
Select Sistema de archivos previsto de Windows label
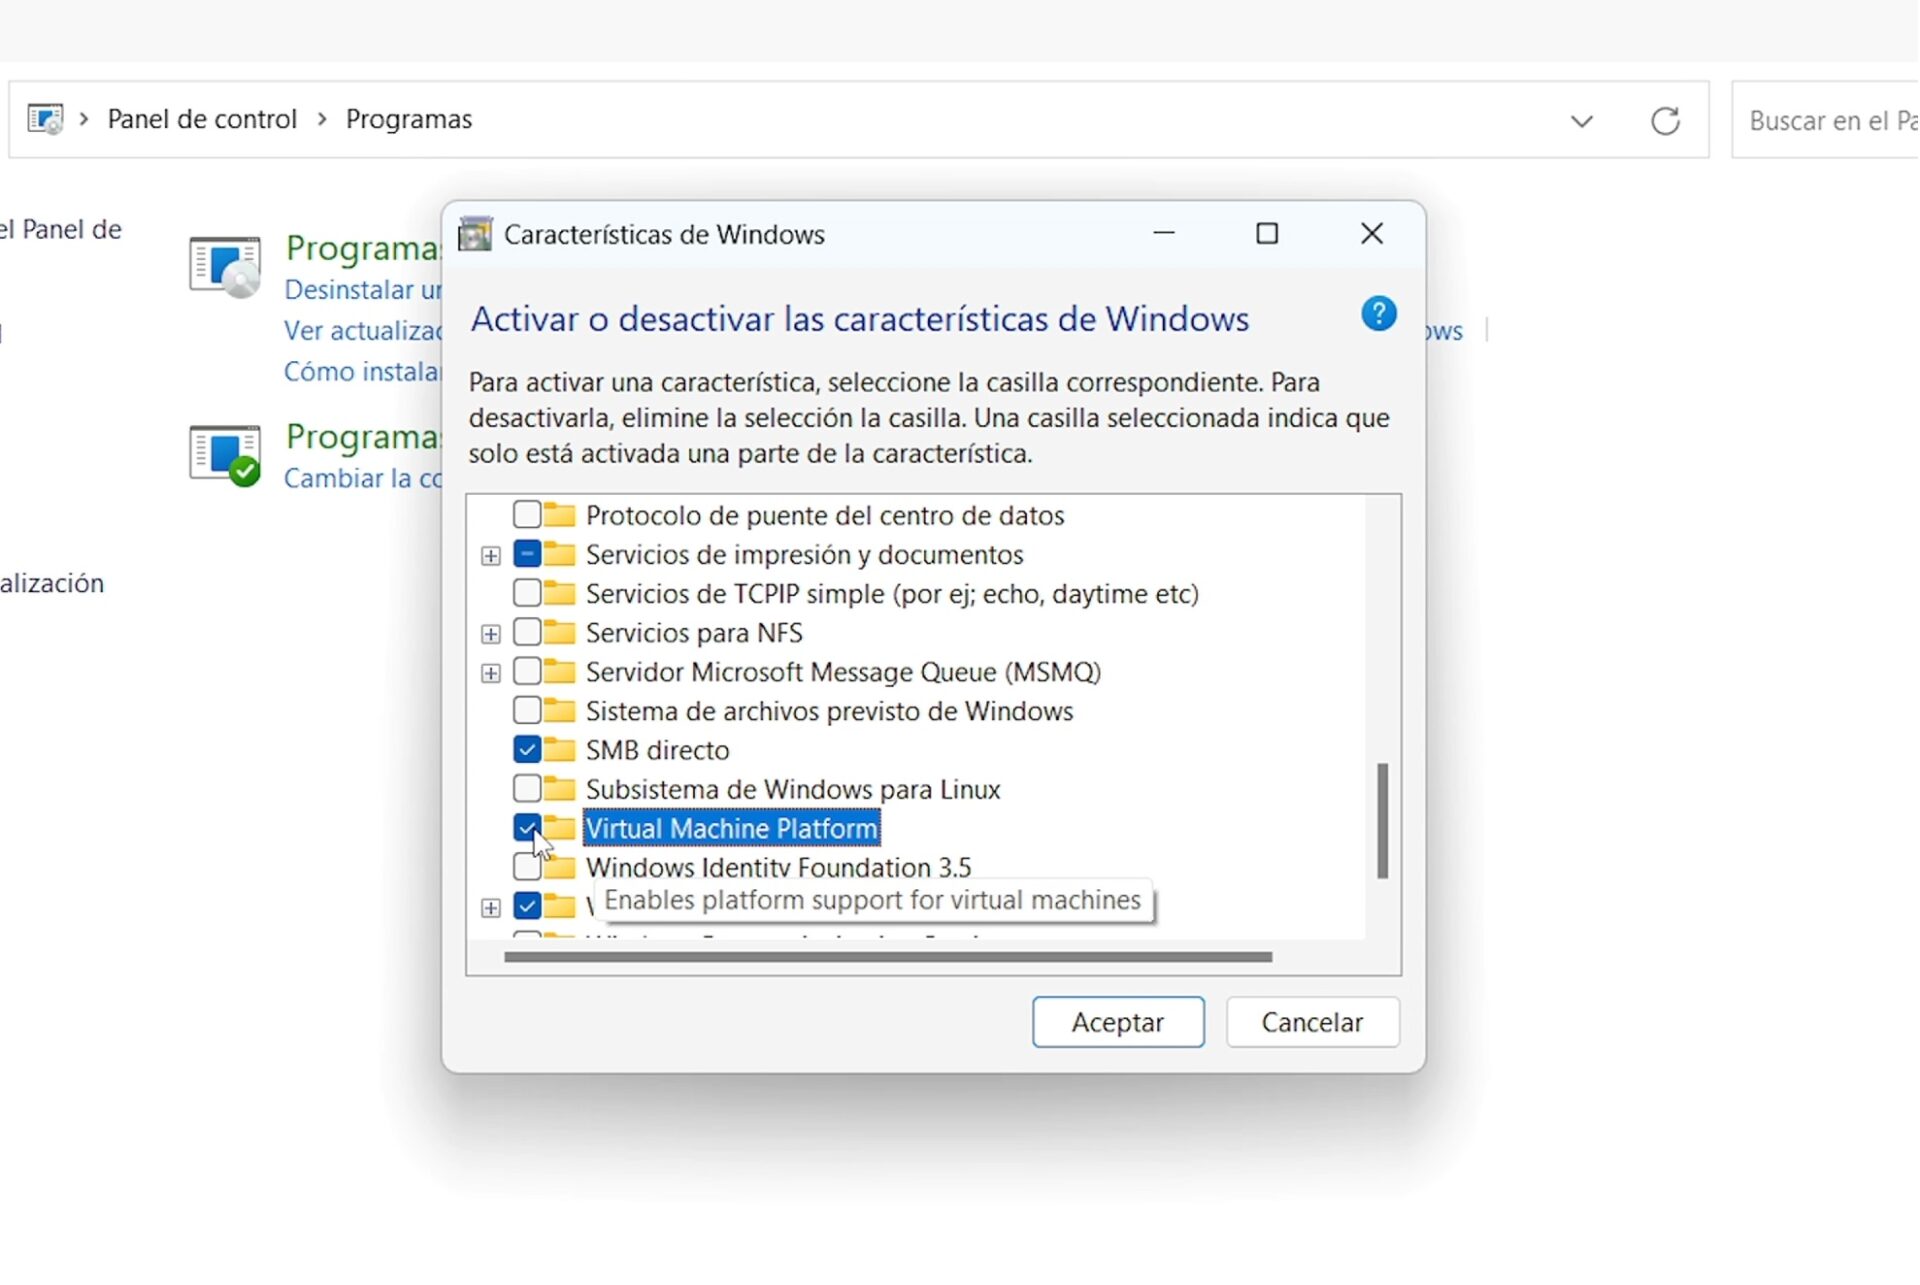829,711
